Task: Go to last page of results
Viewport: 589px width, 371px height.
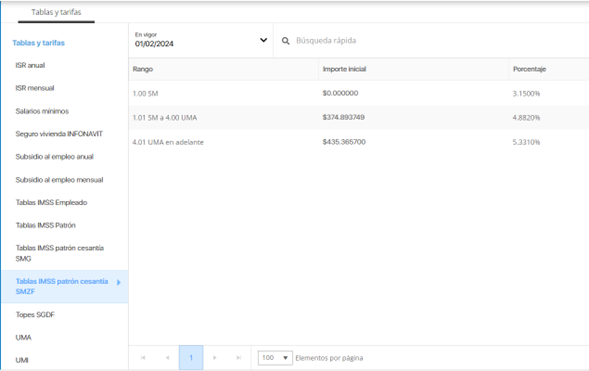Action: click(x=239, y=358)
